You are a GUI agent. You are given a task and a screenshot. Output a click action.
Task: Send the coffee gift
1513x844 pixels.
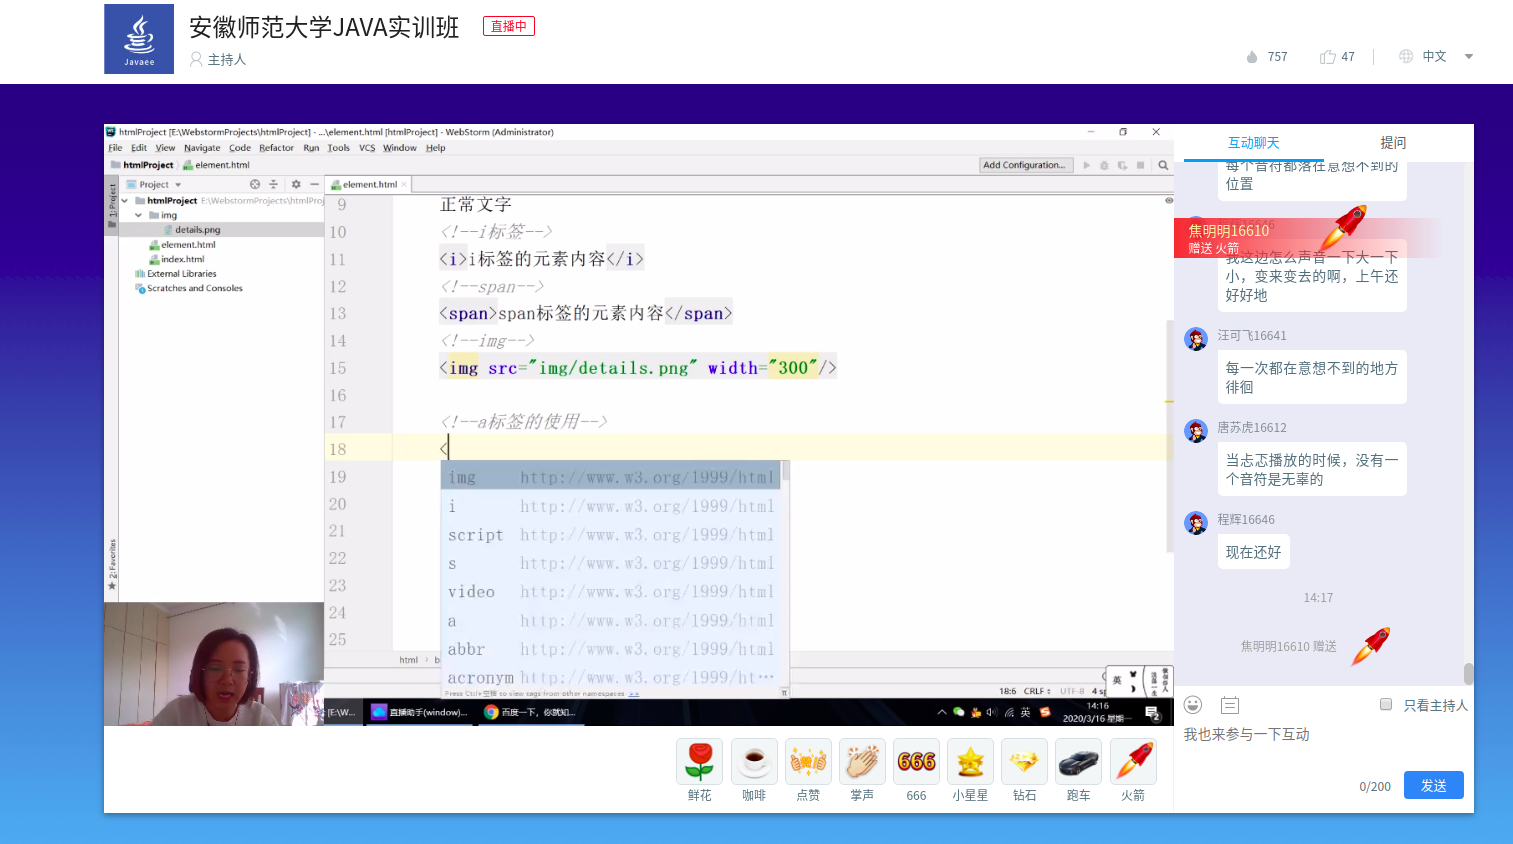pos(754,762)
